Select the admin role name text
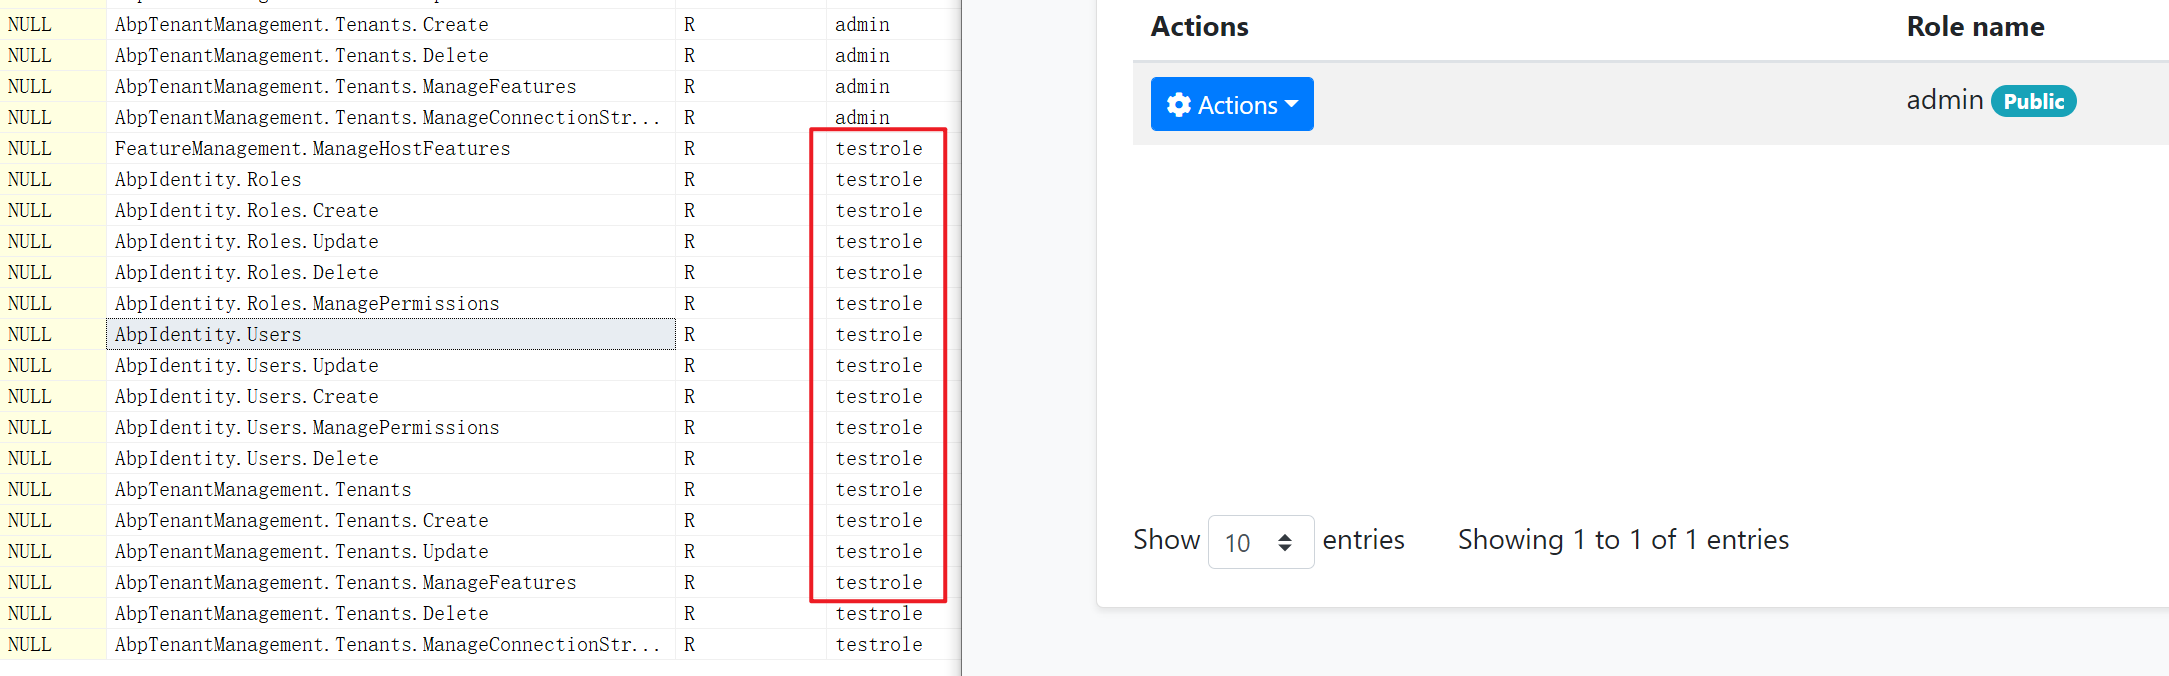 coord(1944,100)
